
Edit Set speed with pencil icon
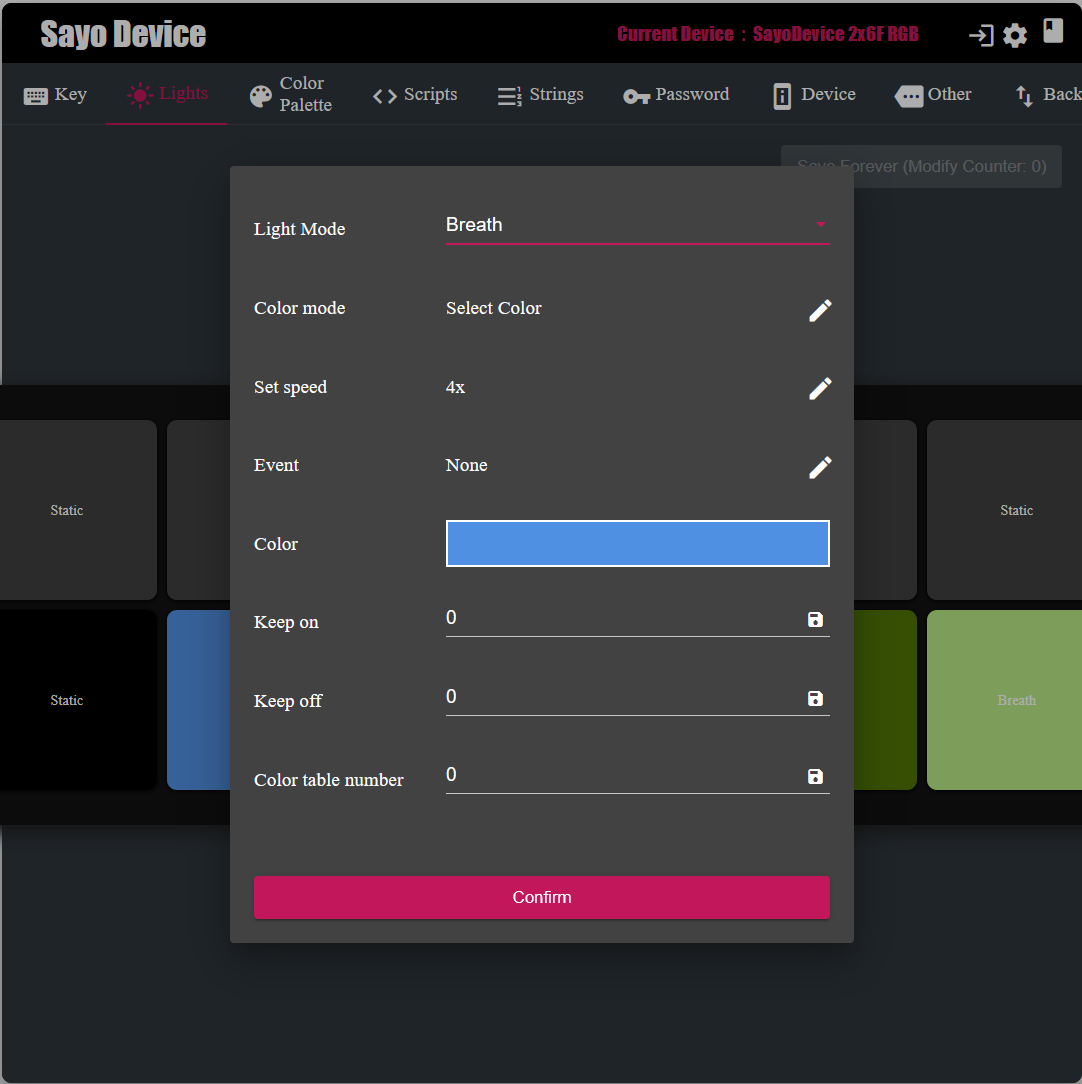click(820, 389)
